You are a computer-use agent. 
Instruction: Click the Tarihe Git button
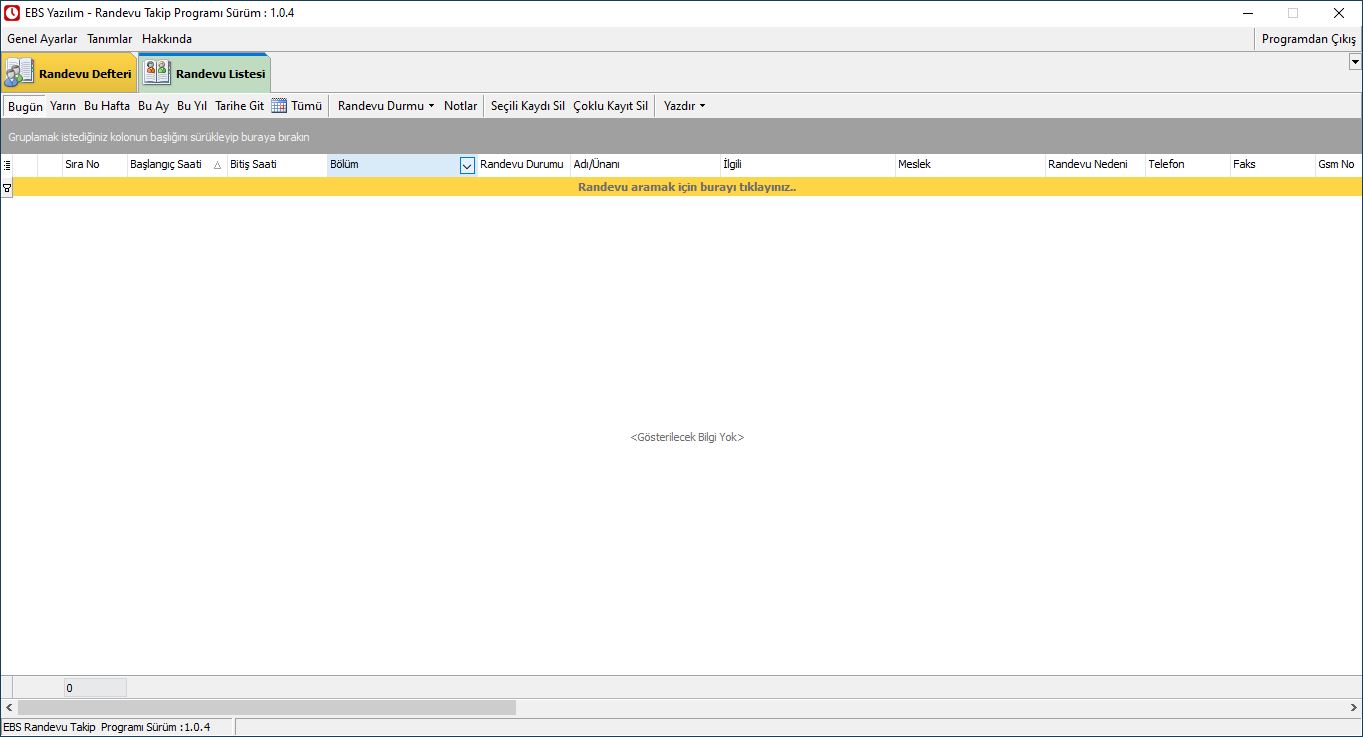(x=240, y=106)
